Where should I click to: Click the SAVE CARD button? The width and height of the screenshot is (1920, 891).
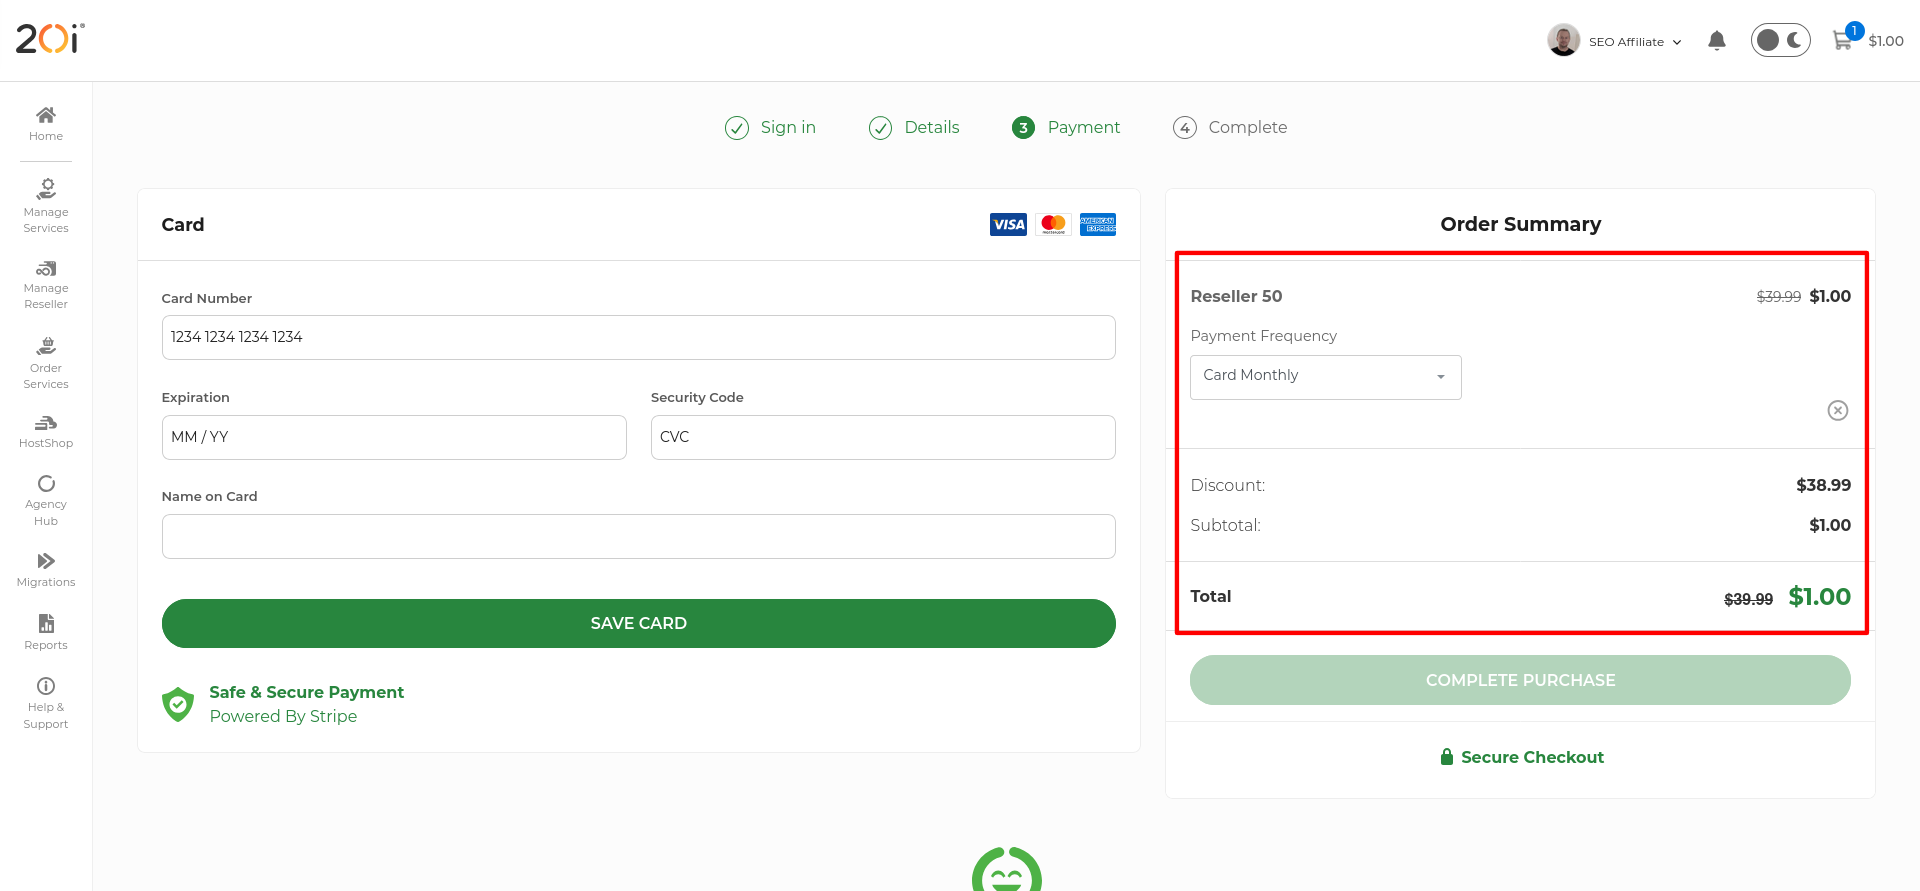point(639,623)
